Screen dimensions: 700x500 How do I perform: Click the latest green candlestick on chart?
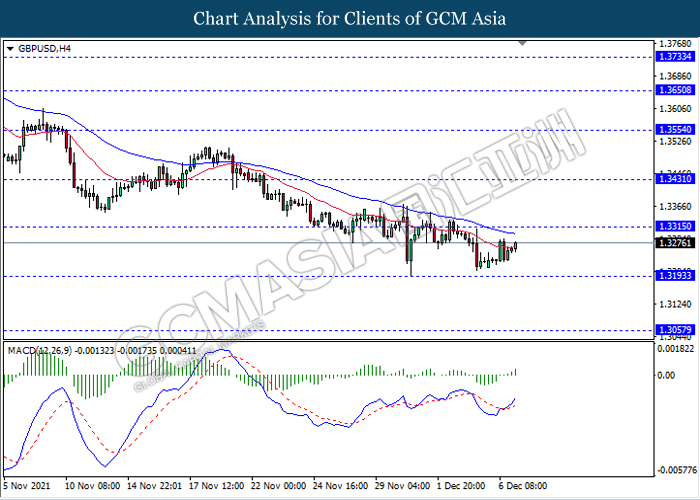tap(516, 246)
